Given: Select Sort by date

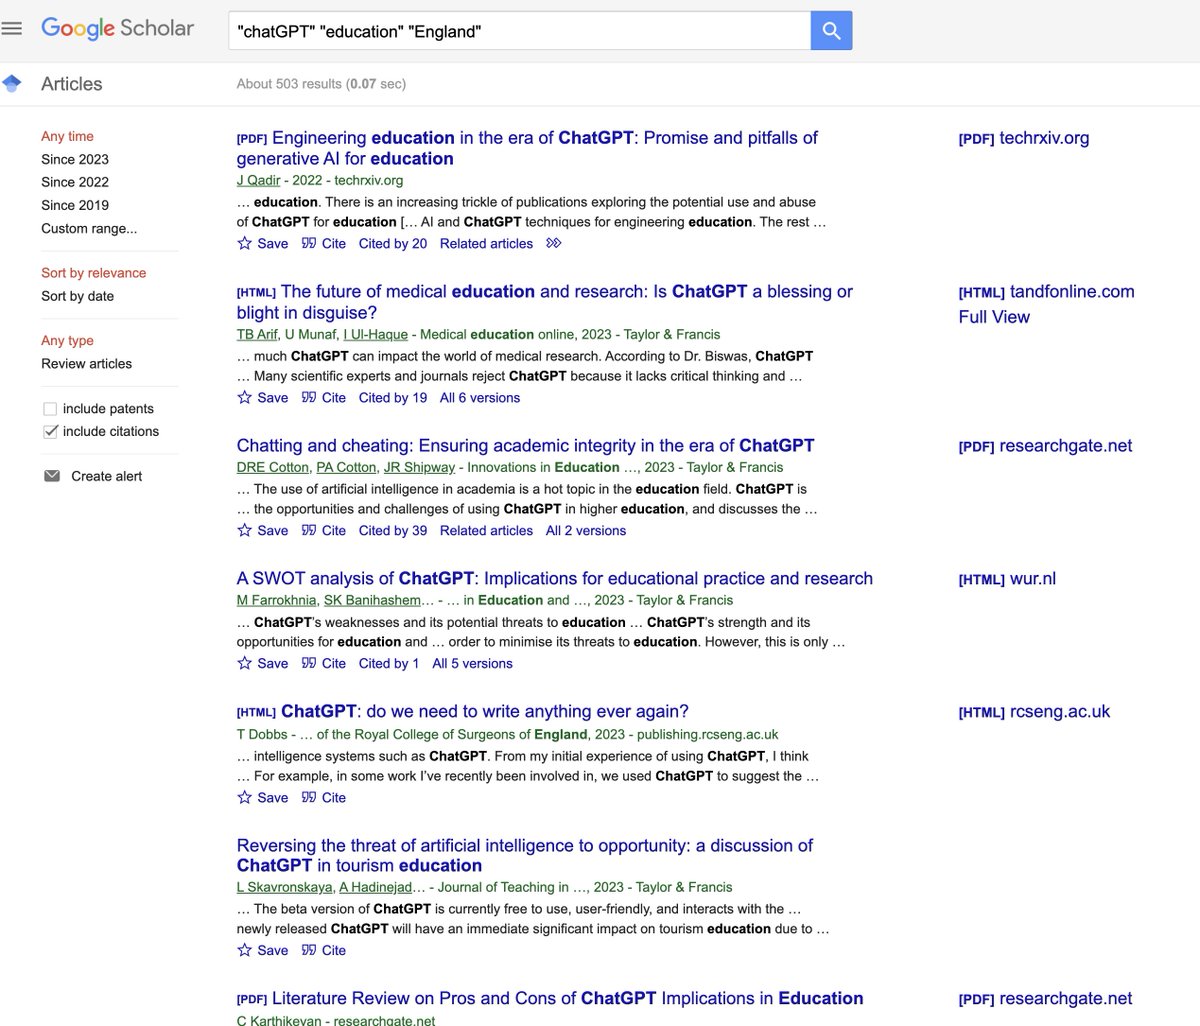Looking at the screenshot, I should tap(77, 296).
